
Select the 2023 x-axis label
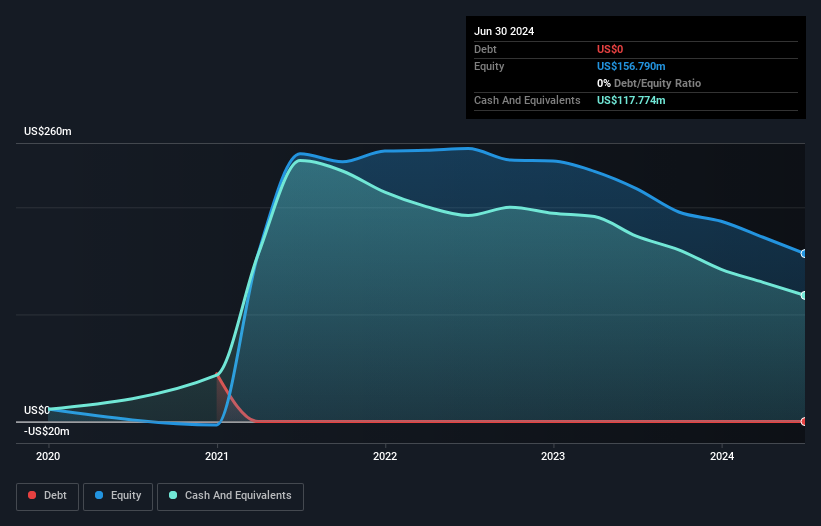pos(553,456)
